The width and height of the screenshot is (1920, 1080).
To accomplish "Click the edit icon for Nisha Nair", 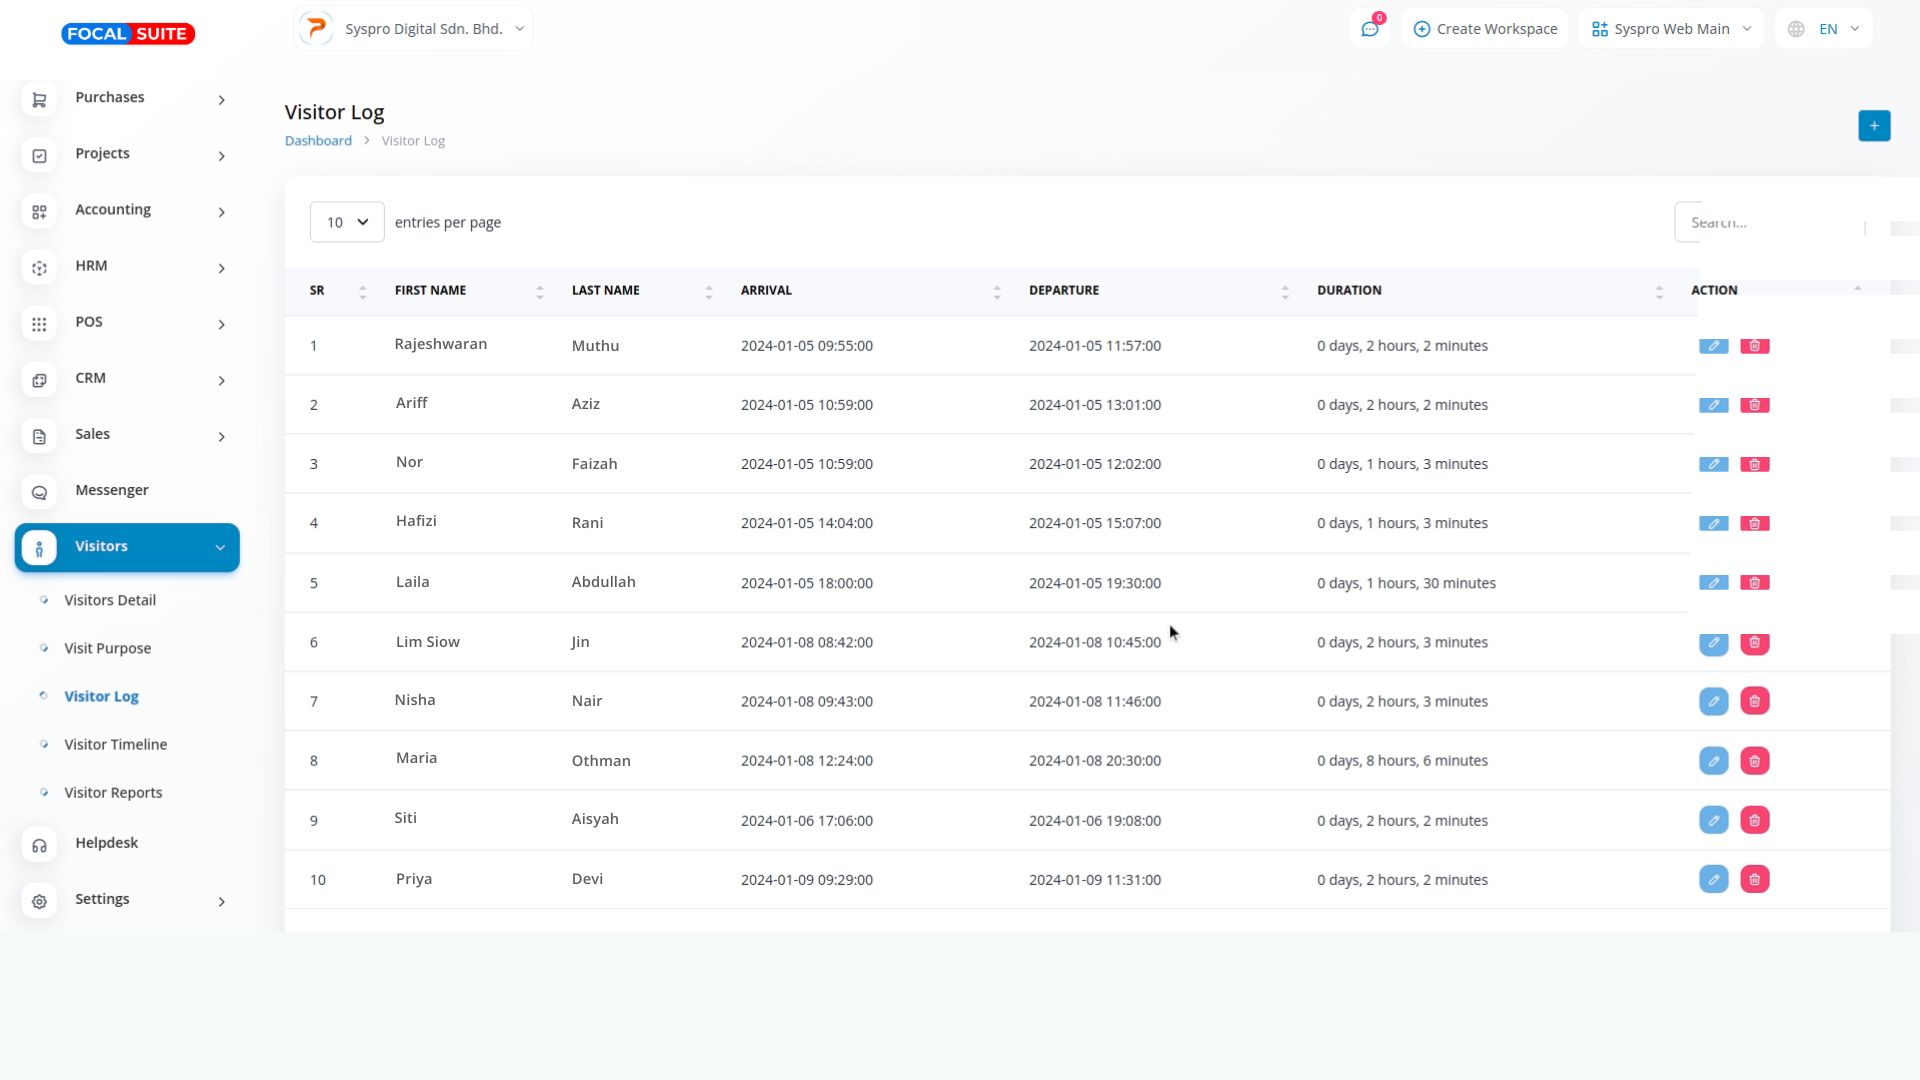I will click(x=1713, y=701).
